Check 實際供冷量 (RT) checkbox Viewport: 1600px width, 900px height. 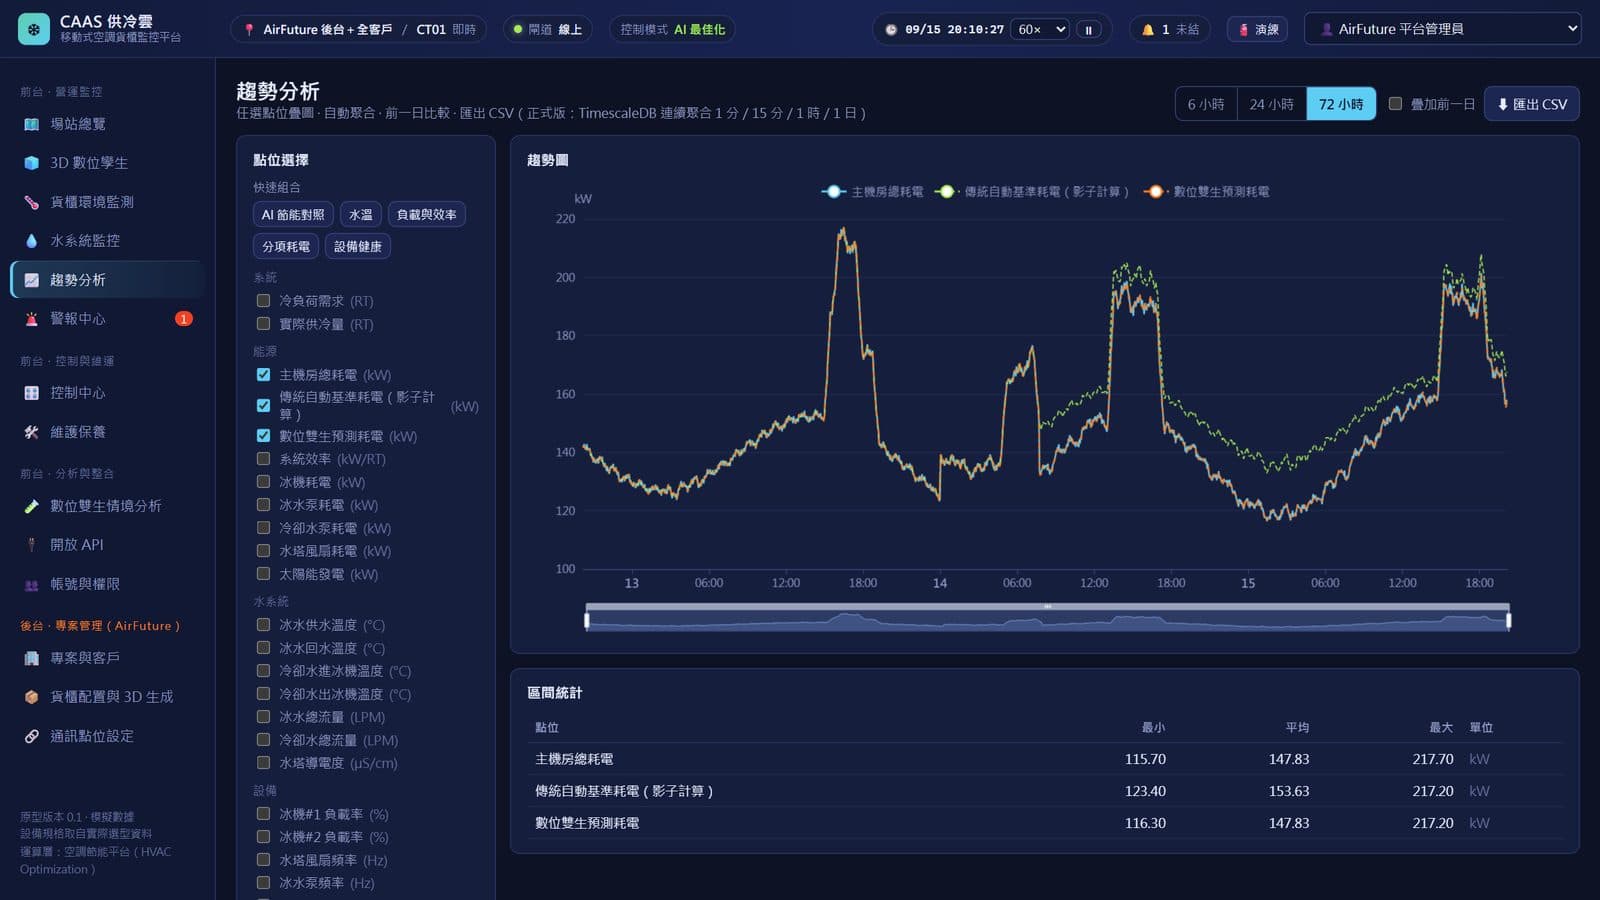pyautogui.click(x=263, y=324)
